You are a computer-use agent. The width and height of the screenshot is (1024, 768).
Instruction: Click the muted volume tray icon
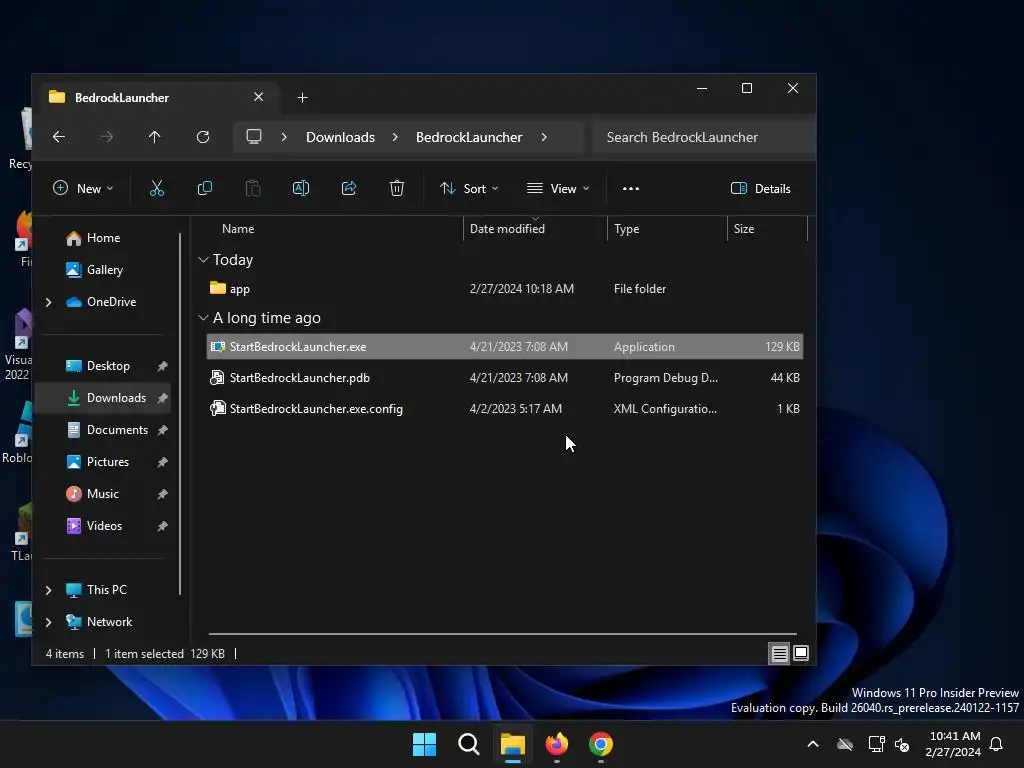(902, 744)
